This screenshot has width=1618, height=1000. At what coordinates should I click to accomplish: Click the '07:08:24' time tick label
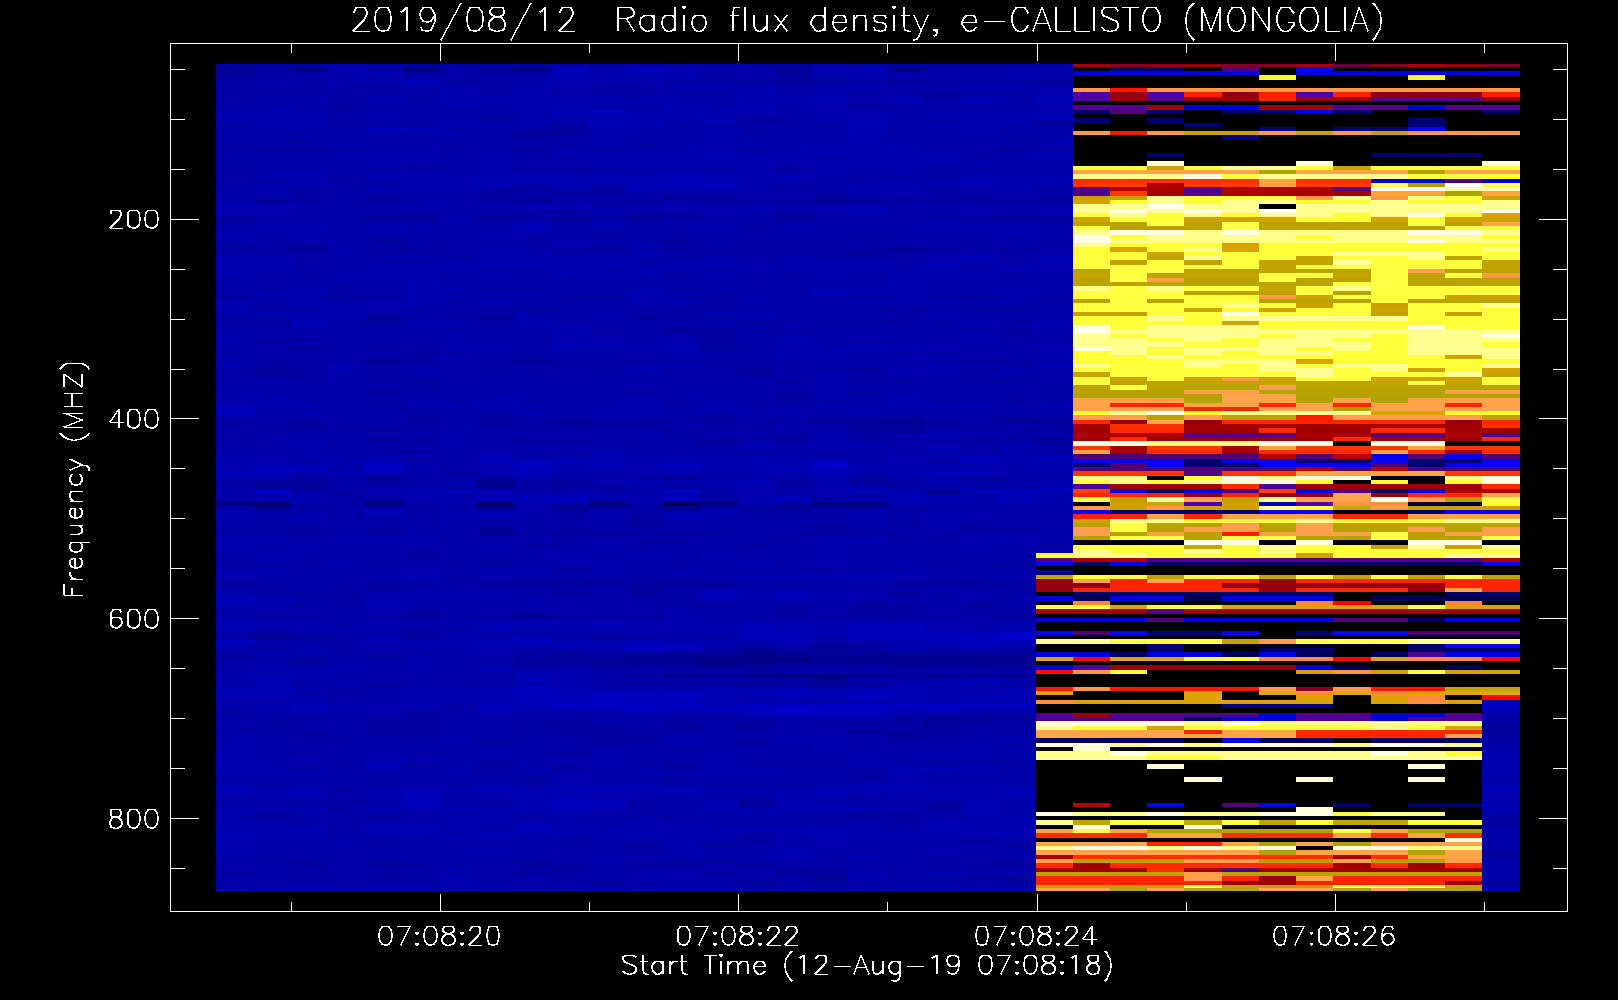[x=1036, y=936]
